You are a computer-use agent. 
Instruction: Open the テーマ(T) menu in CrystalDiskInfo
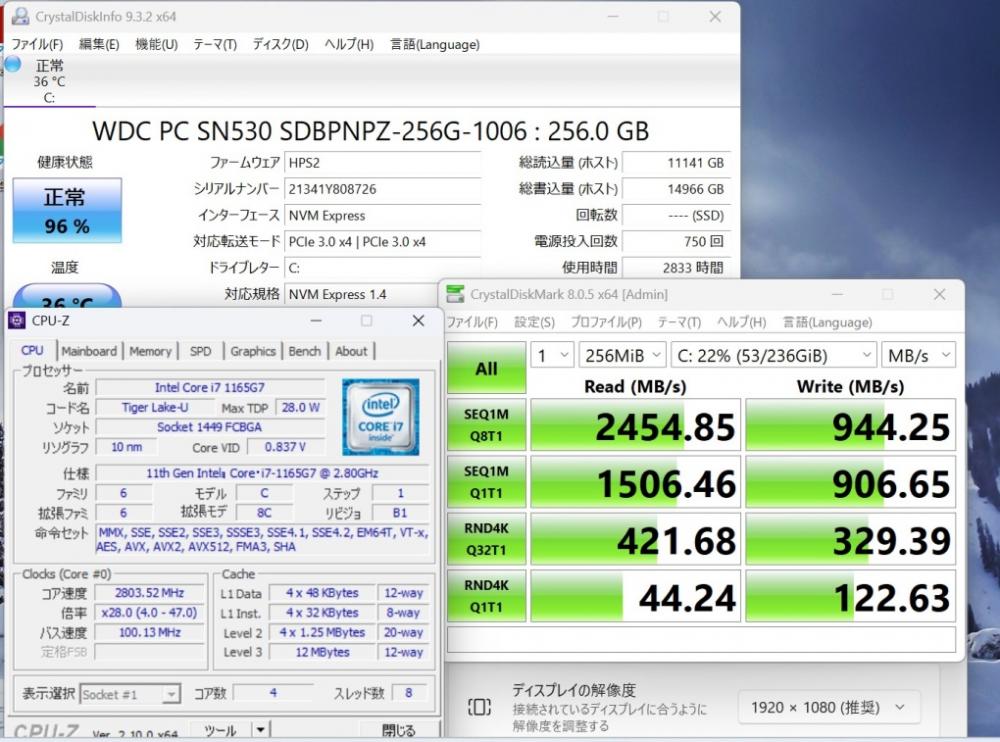pyautogui.click(x=215, y=45)
